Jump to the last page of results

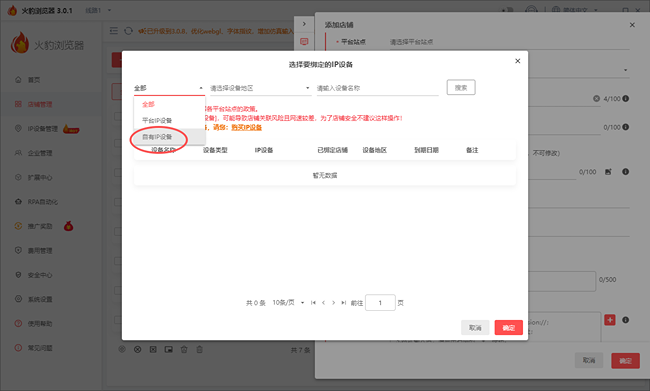(343, 303)
